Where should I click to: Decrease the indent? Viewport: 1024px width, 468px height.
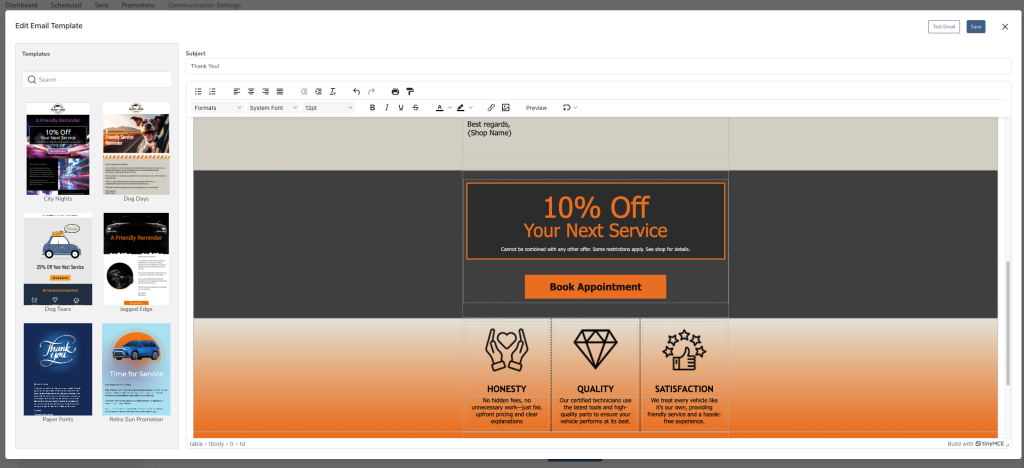click(x=304, y=91)
